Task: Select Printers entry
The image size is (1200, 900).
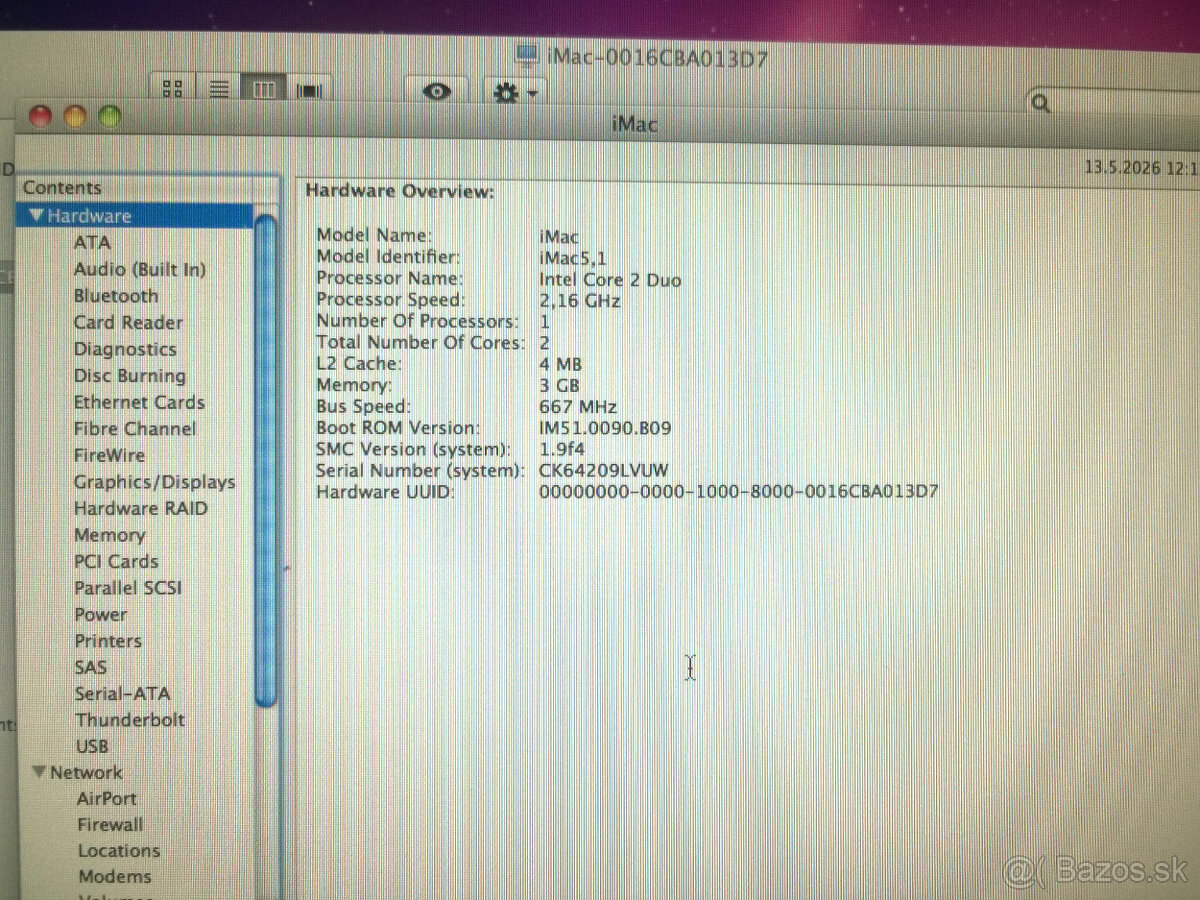Action: pyautogui.click(x=107, y=641)
